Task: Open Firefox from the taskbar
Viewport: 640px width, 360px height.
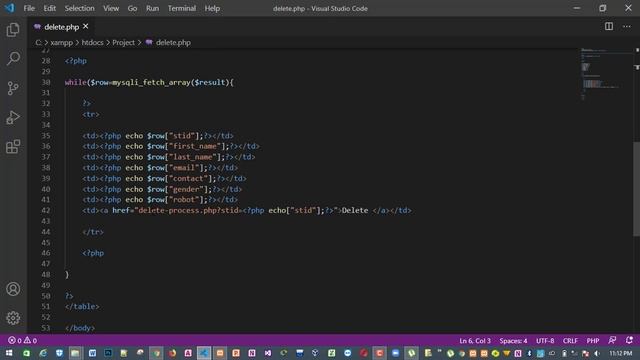Action: point(172,353)
